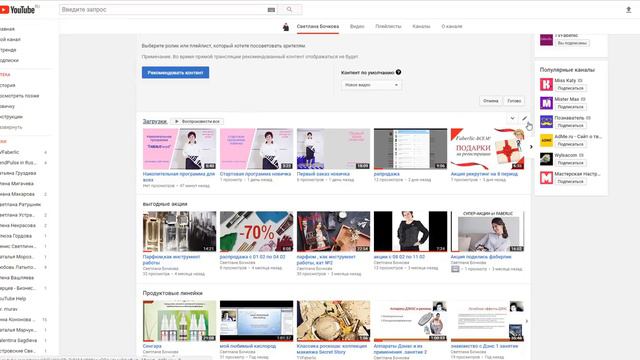Open мой любимый кислород title link
640x360 pixels.
[x=248, y=346]
